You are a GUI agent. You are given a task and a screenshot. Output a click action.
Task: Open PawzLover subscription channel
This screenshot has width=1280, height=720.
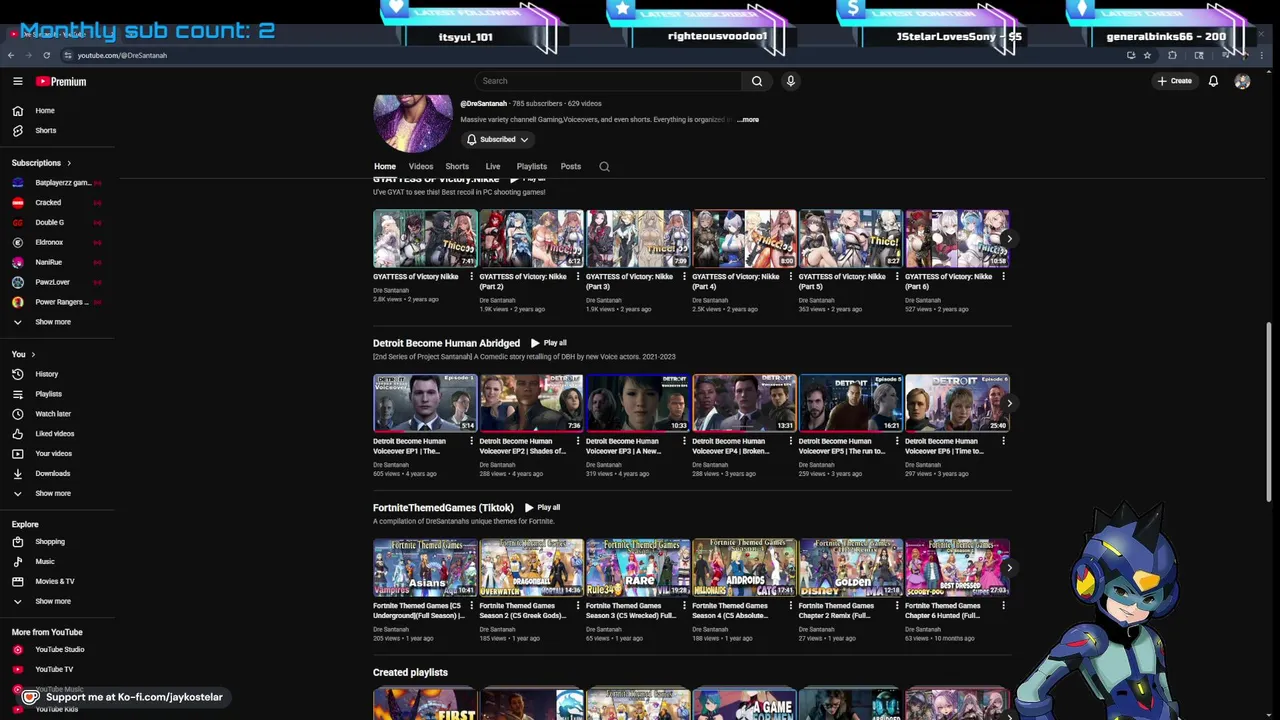52,282
